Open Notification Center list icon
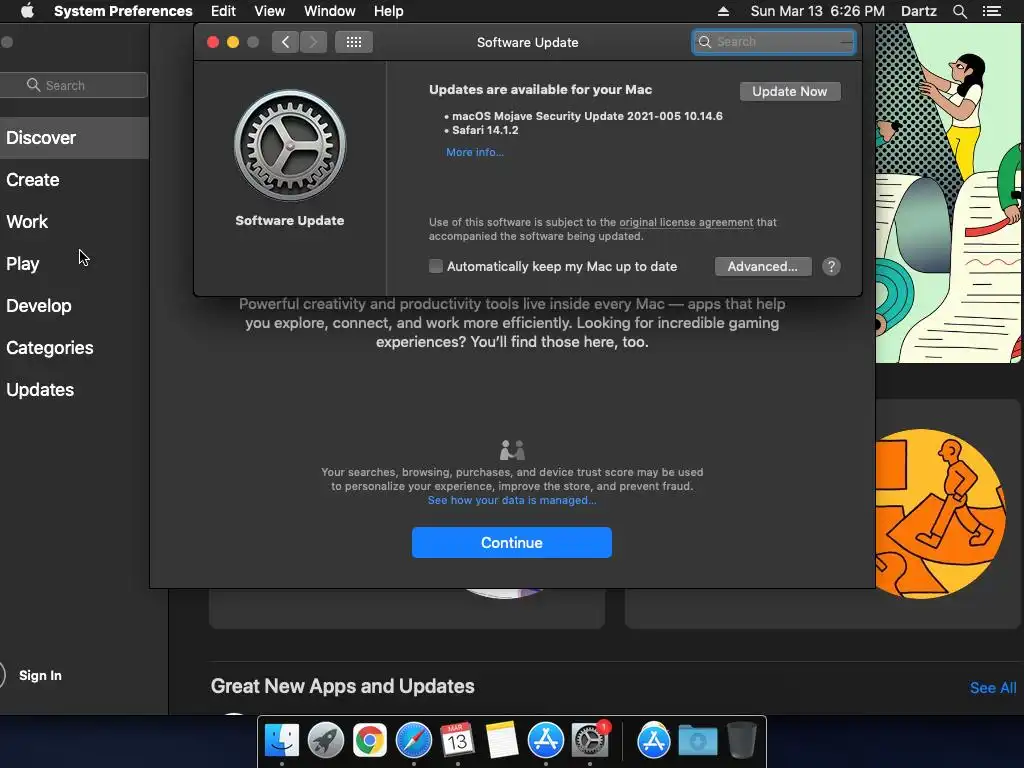Screen dimensions: 1024x768 click(992, 11)
